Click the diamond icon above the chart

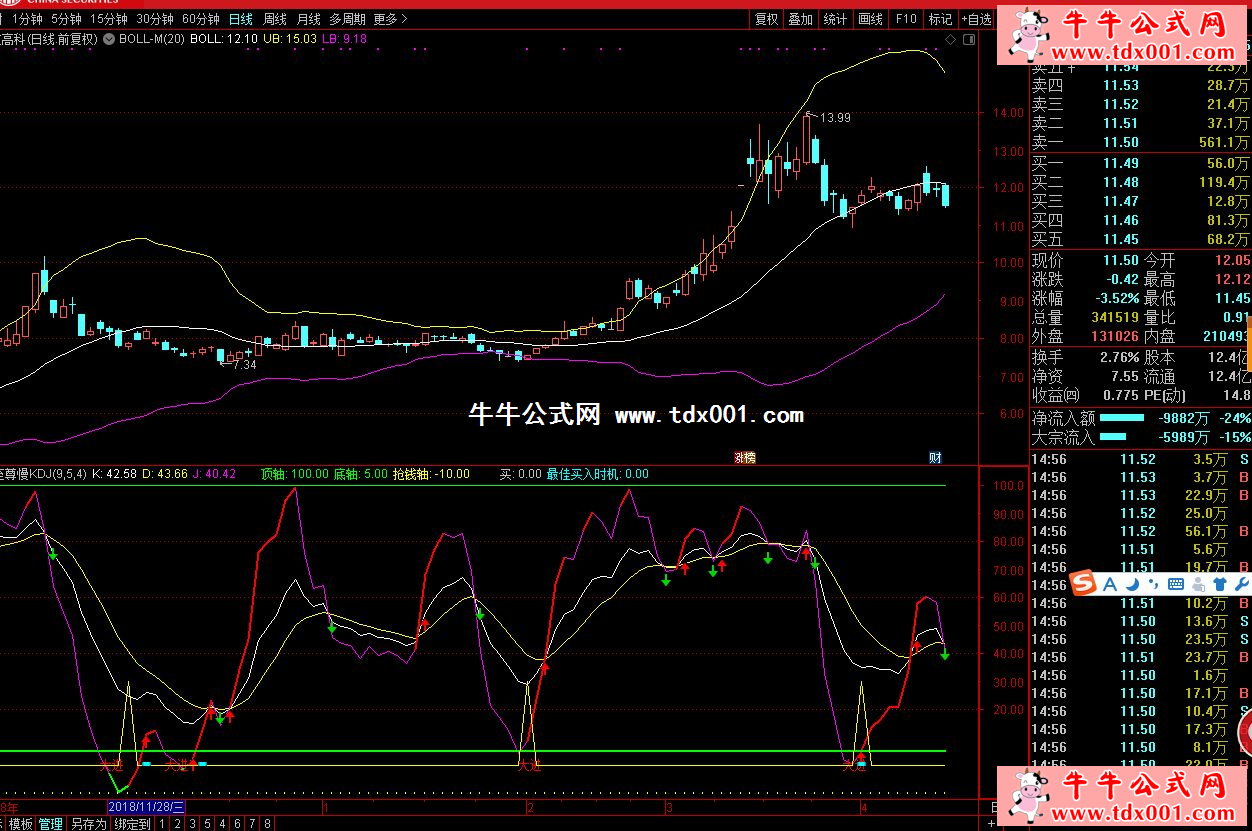(951, 40)
